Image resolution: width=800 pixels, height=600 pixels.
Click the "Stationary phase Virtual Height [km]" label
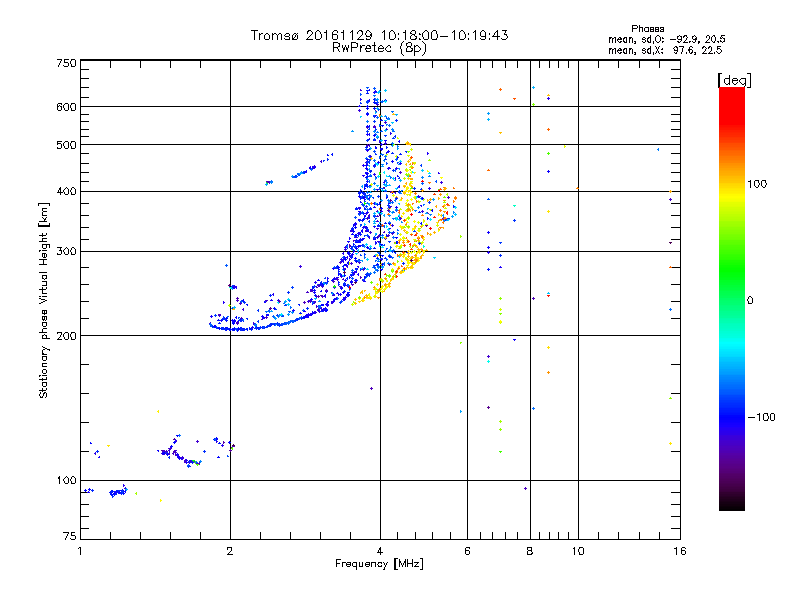[x=44, y=300]
